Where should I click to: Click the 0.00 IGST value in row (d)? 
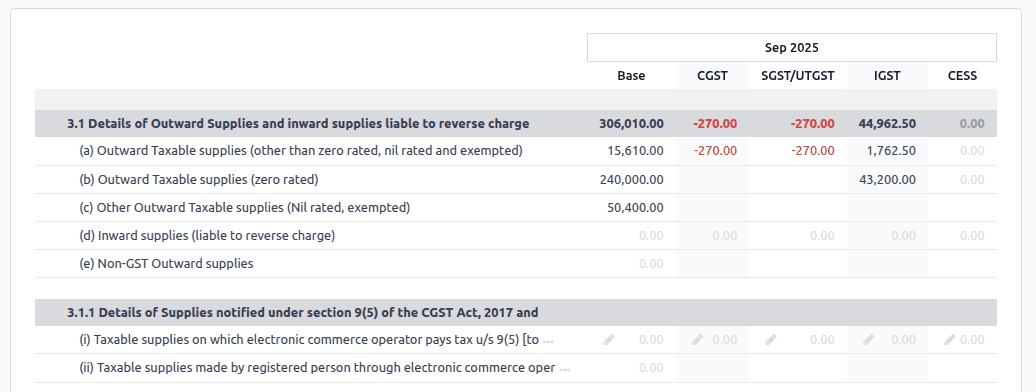903,235
